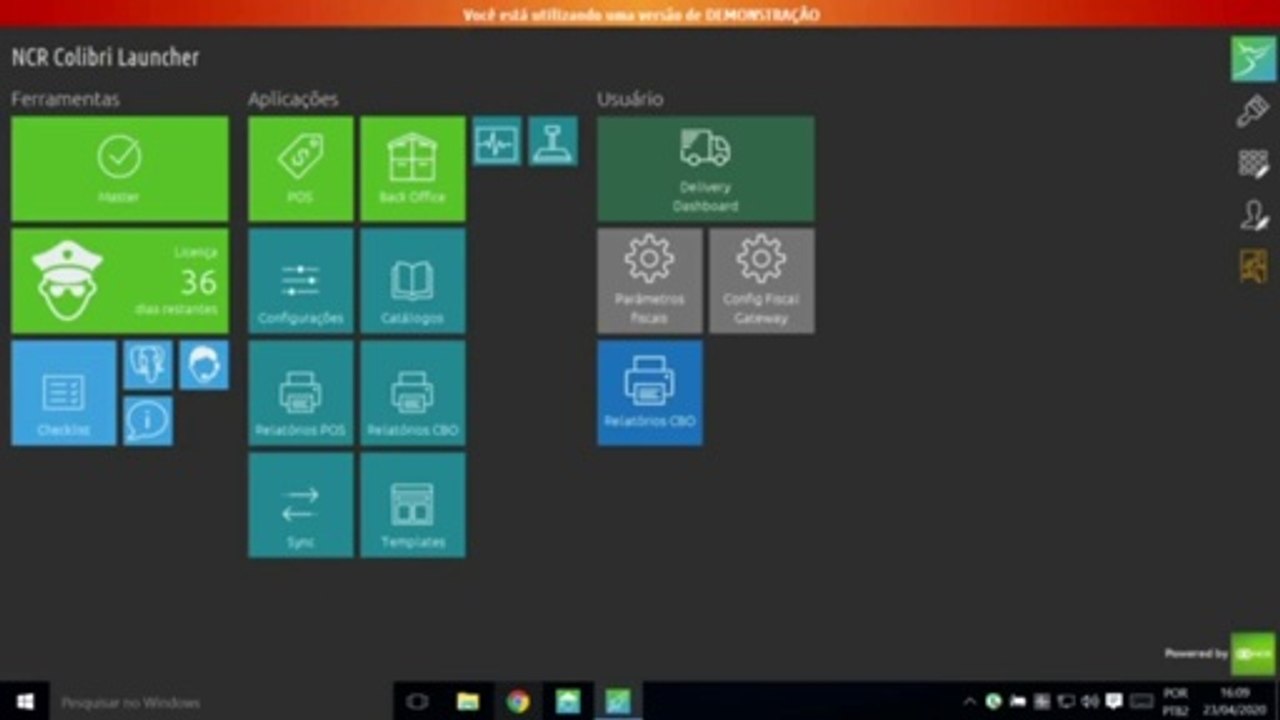Image resolution: width=1280 pixels, height=720 pixels.
Task: Open the heartbeat monitor tile
Action: (x=497, y=141)
